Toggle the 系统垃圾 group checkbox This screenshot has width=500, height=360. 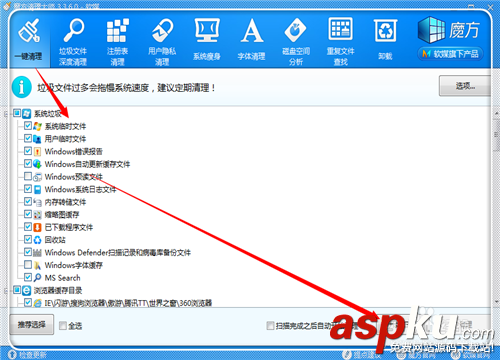click(17, 113)
